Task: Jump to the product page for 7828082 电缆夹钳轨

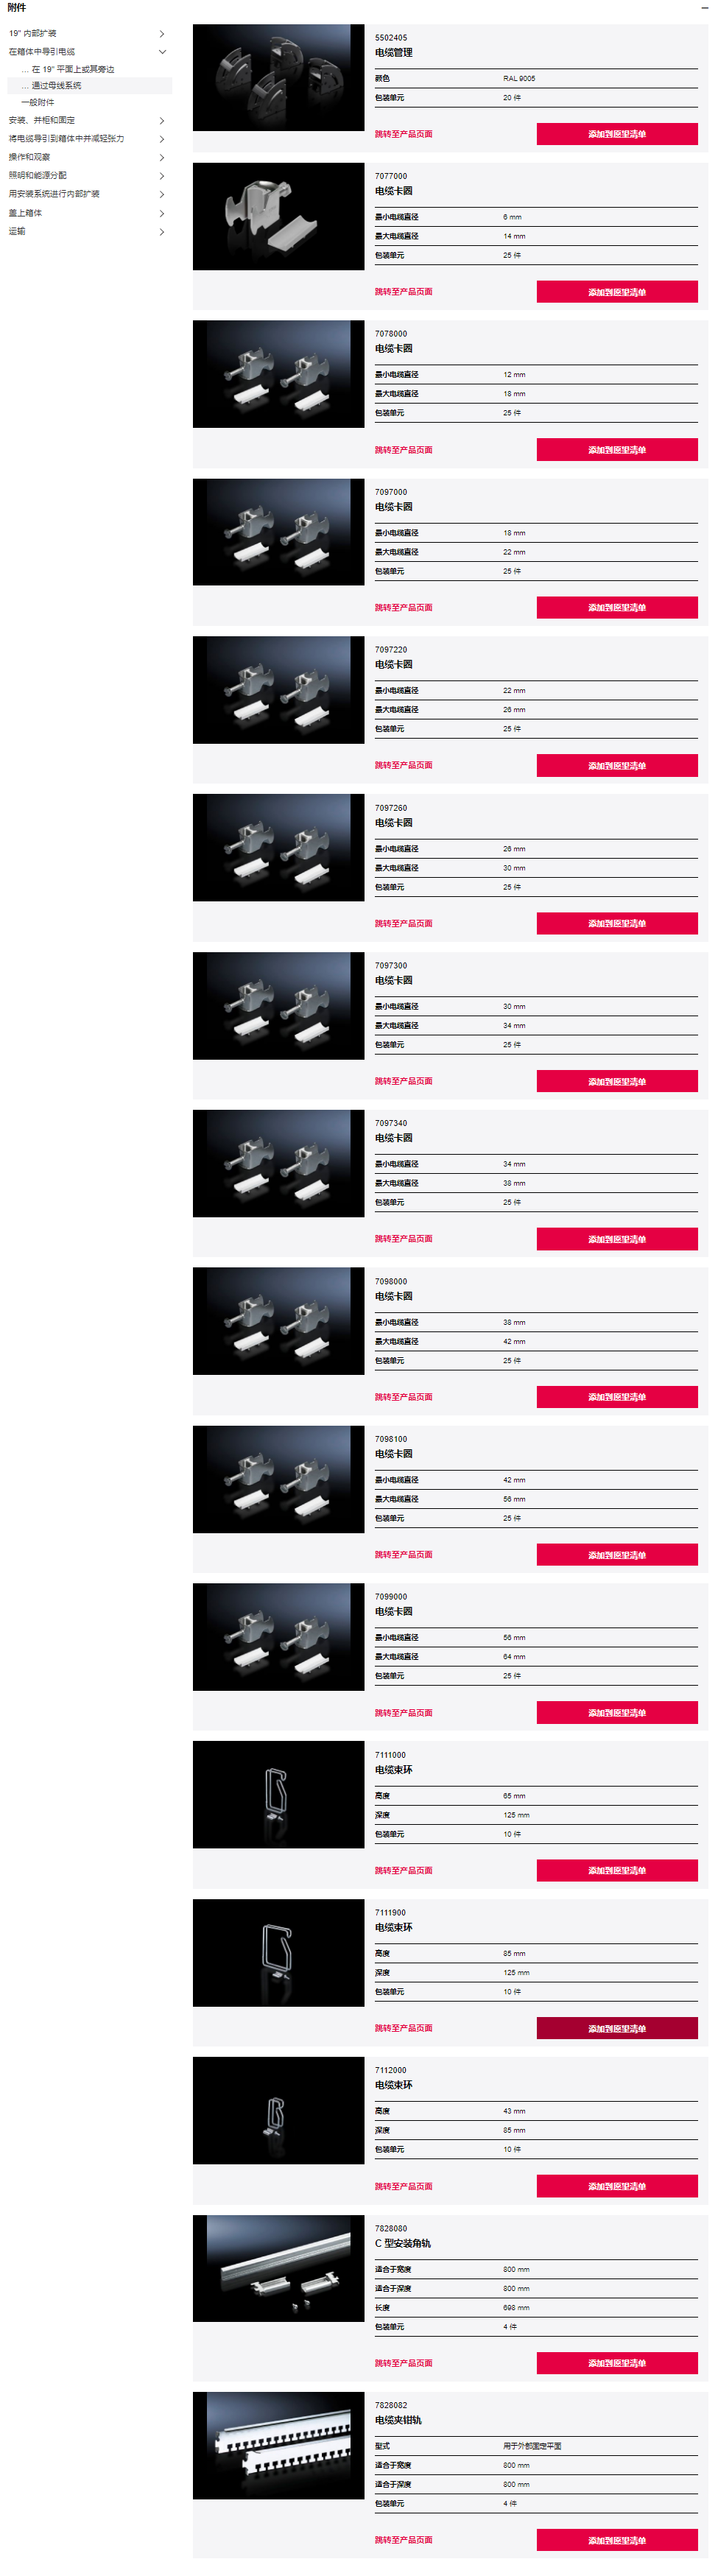Action: tap(404, 2540)
